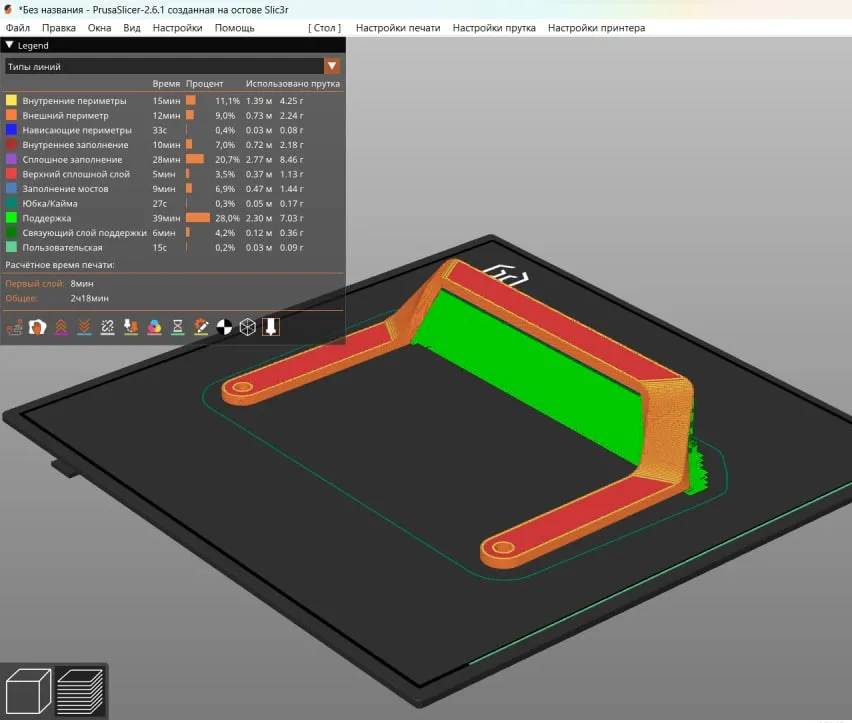This screenshot has width=852, height=723.
Task: Switch to Настройки принтера tab
Action: [x=596, y=28]
